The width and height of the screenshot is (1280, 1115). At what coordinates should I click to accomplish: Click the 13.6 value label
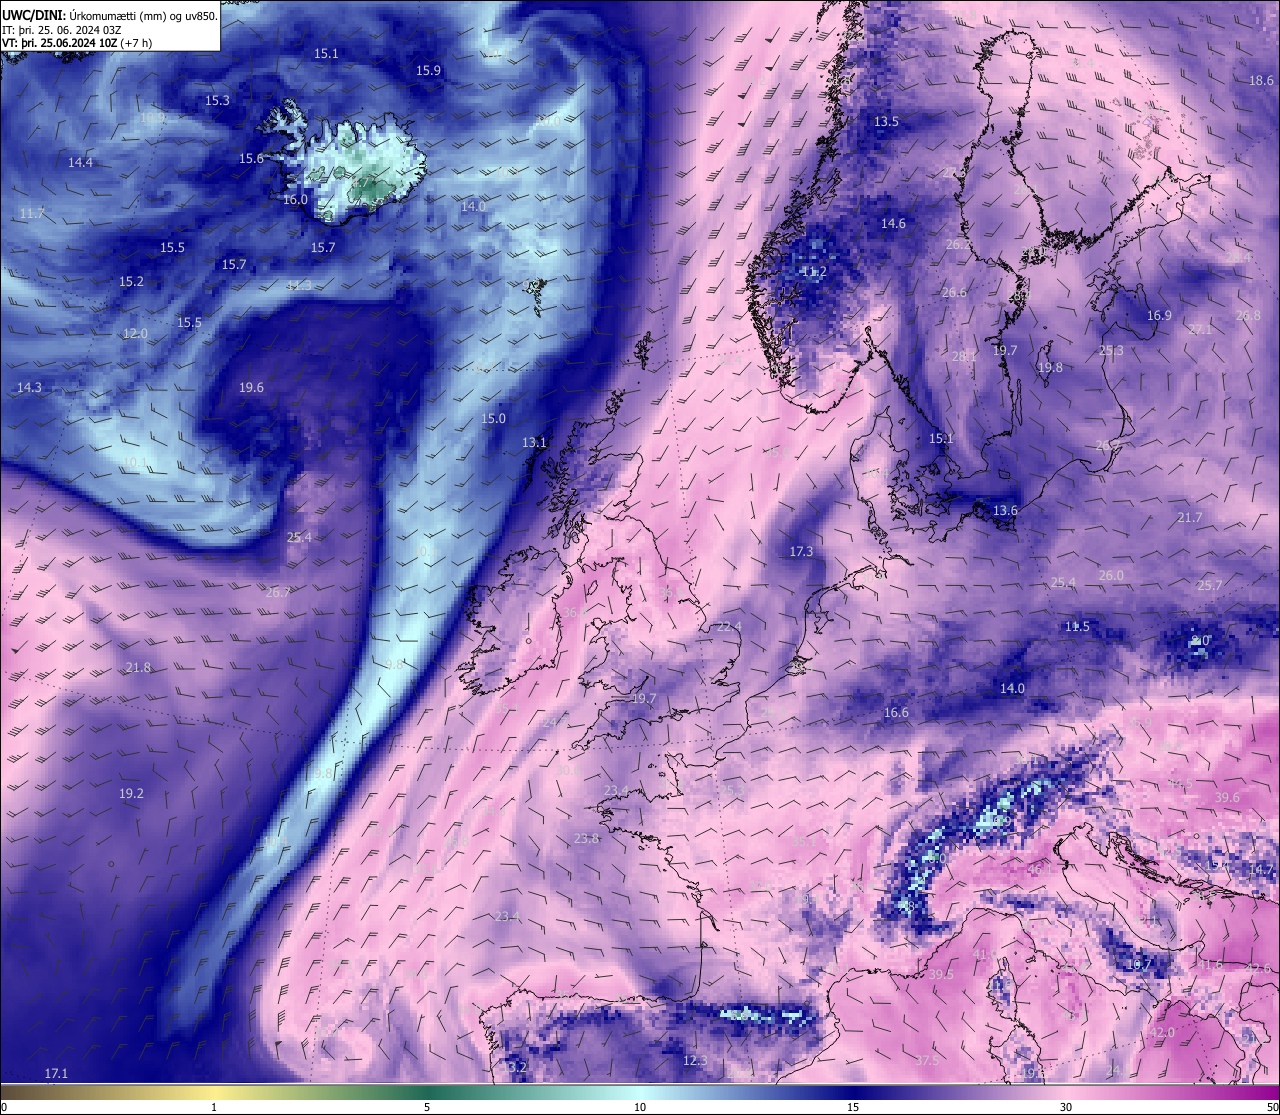pyautogui.click(x=1005, y=510)
